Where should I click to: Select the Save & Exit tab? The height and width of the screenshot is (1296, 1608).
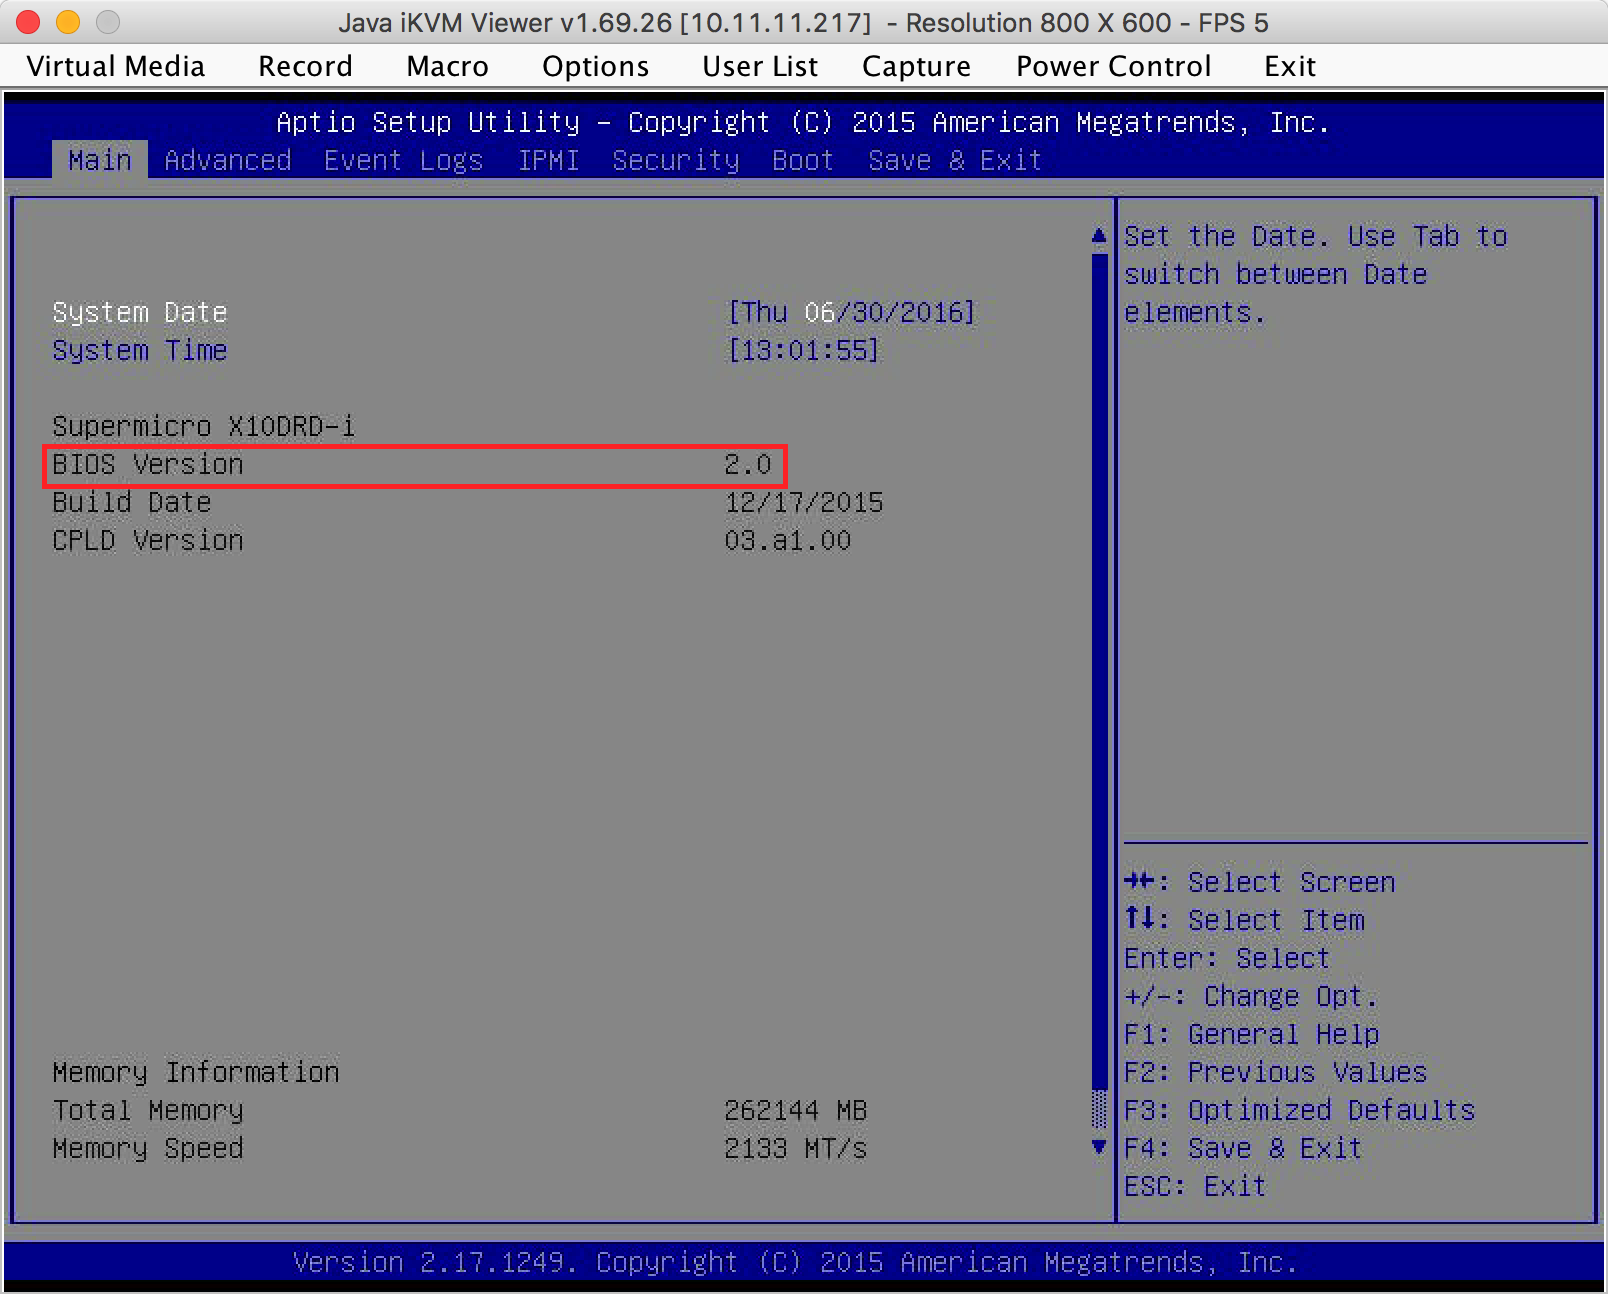[x=954, y=160]
